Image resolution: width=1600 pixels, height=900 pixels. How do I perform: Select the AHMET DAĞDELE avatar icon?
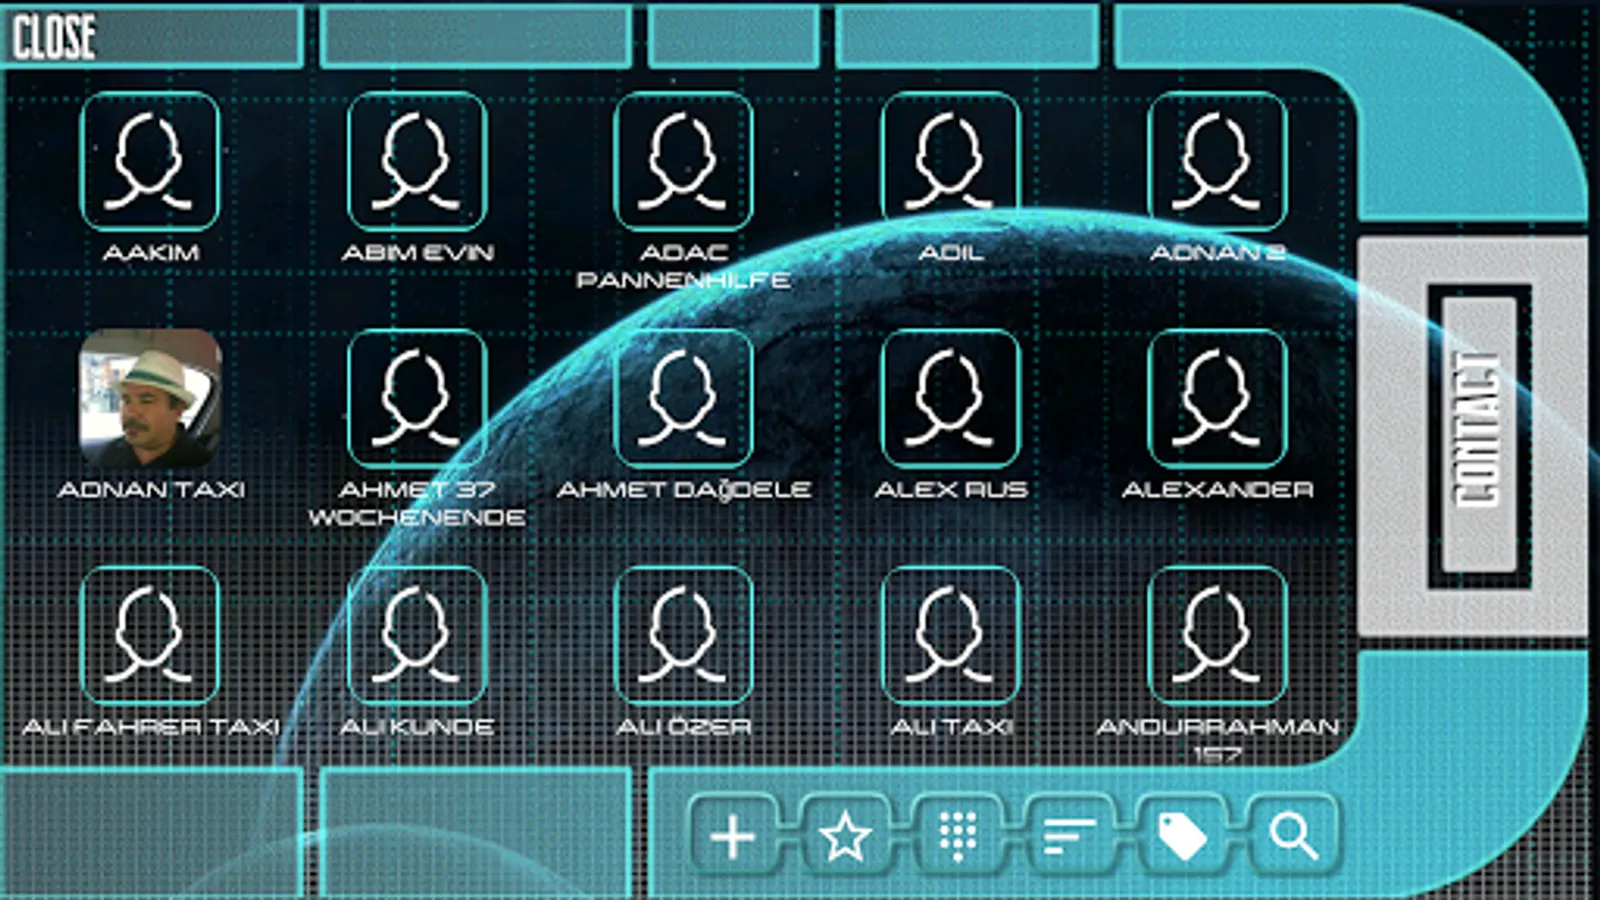coord(684,399)
